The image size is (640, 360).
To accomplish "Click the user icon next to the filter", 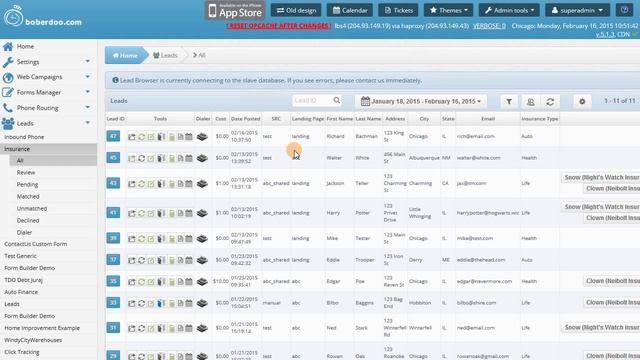I will click(x=531, y=102).
